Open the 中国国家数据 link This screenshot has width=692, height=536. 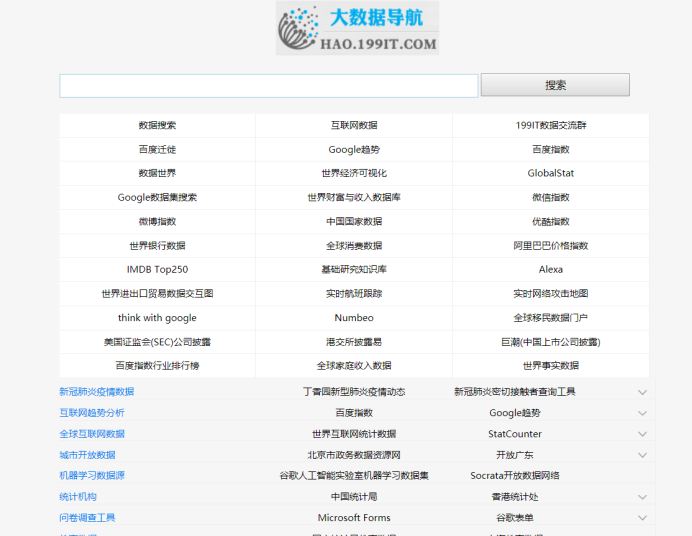(354, 221)
